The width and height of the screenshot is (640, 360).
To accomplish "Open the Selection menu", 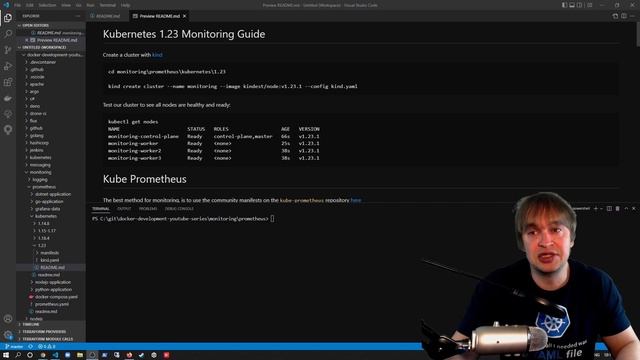I will pos(47,5).
